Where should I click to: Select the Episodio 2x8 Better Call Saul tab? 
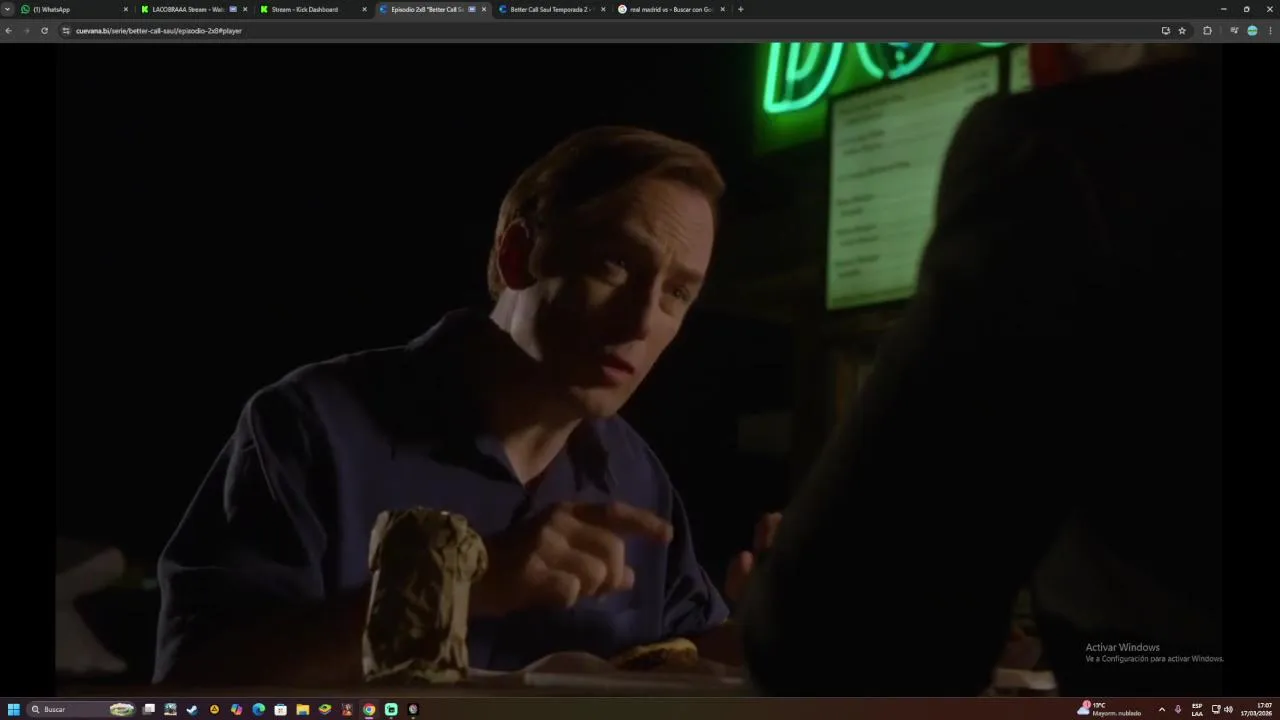point(432,9)
